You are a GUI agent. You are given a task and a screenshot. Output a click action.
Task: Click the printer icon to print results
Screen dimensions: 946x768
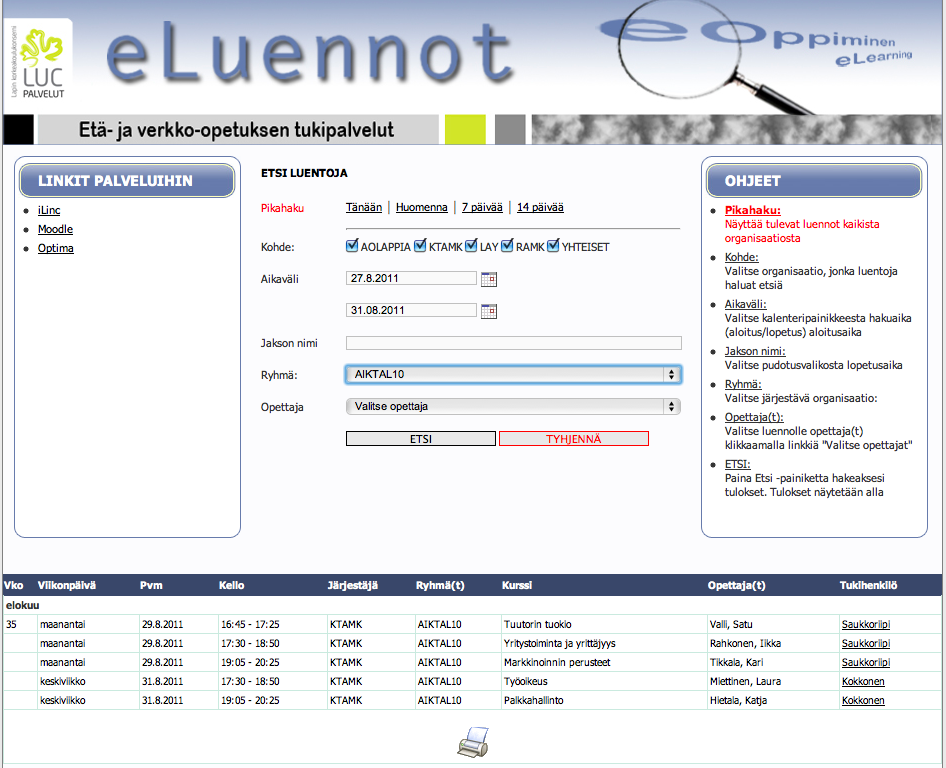point(473,742)
